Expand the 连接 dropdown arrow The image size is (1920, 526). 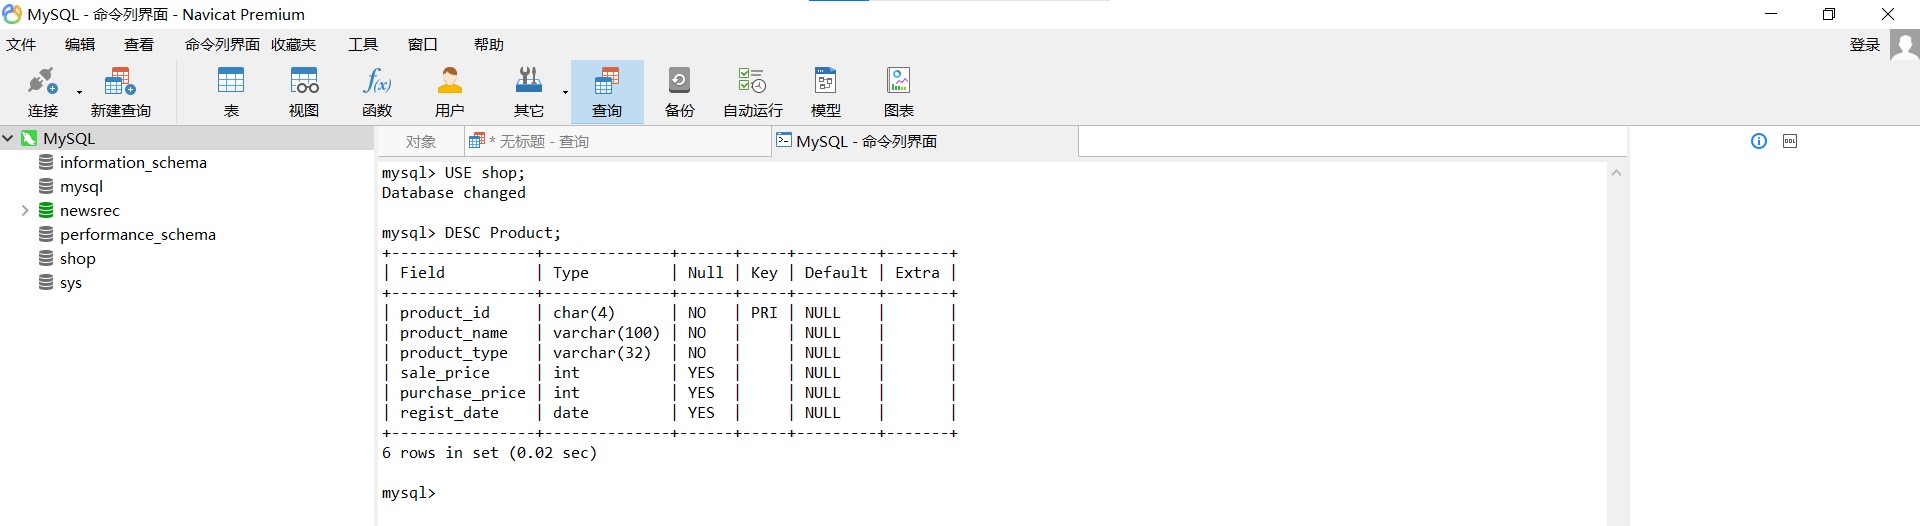pos(79,93)
